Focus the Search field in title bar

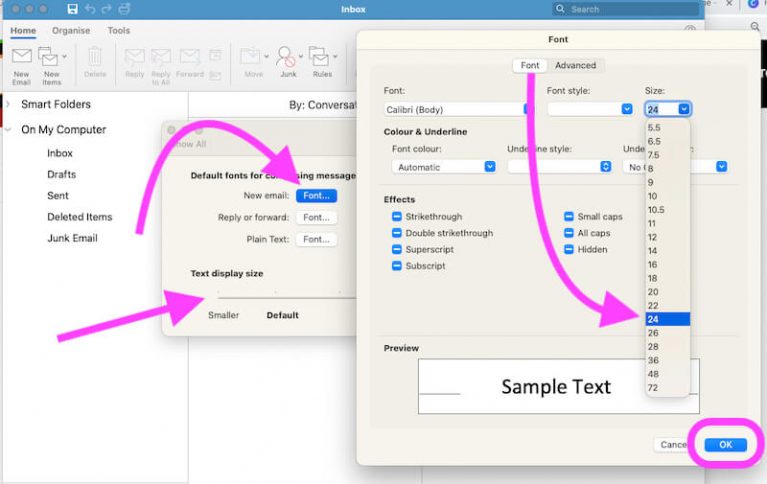click(626, 9)
